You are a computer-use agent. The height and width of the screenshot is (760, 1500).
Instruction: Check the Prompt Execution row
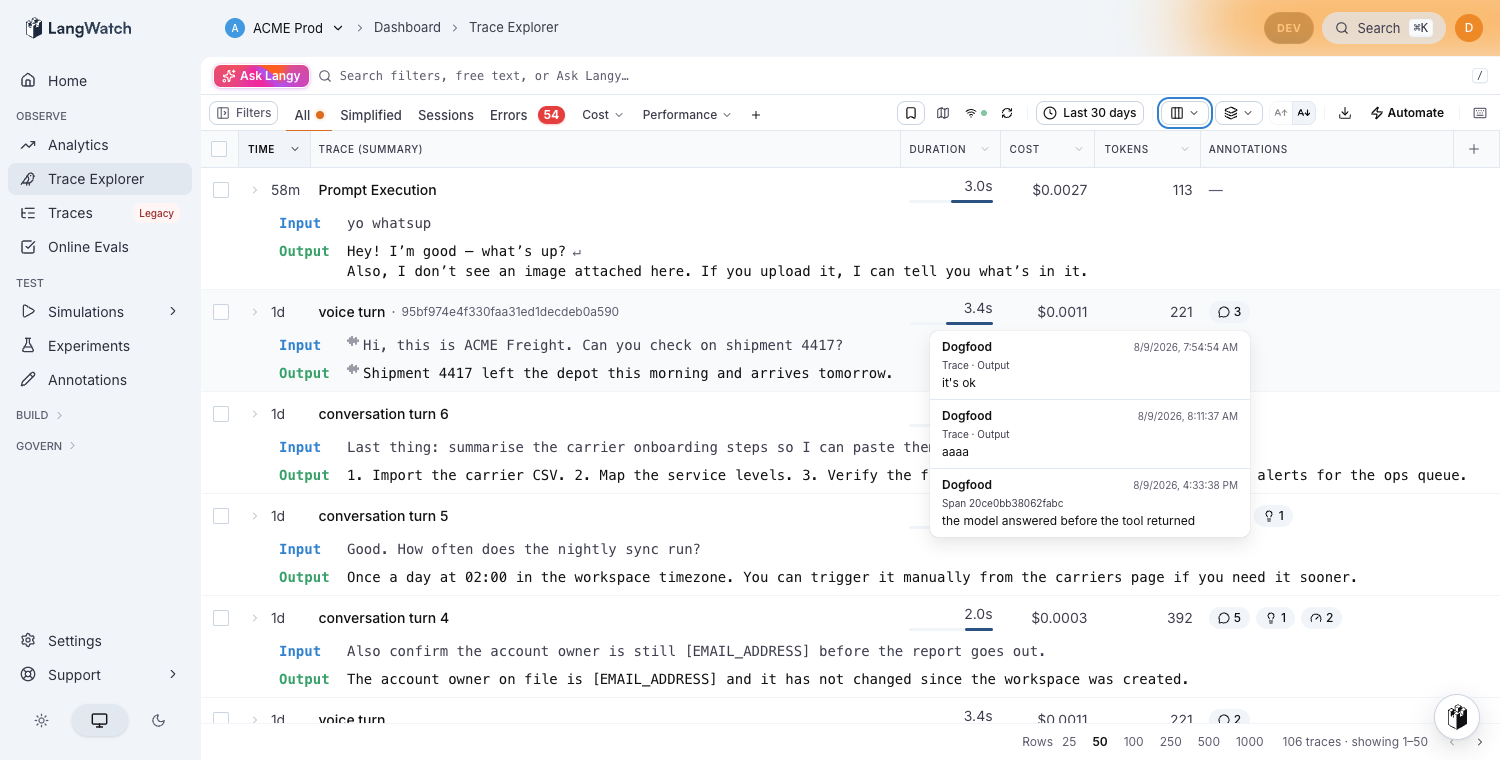tap(221, 190)
